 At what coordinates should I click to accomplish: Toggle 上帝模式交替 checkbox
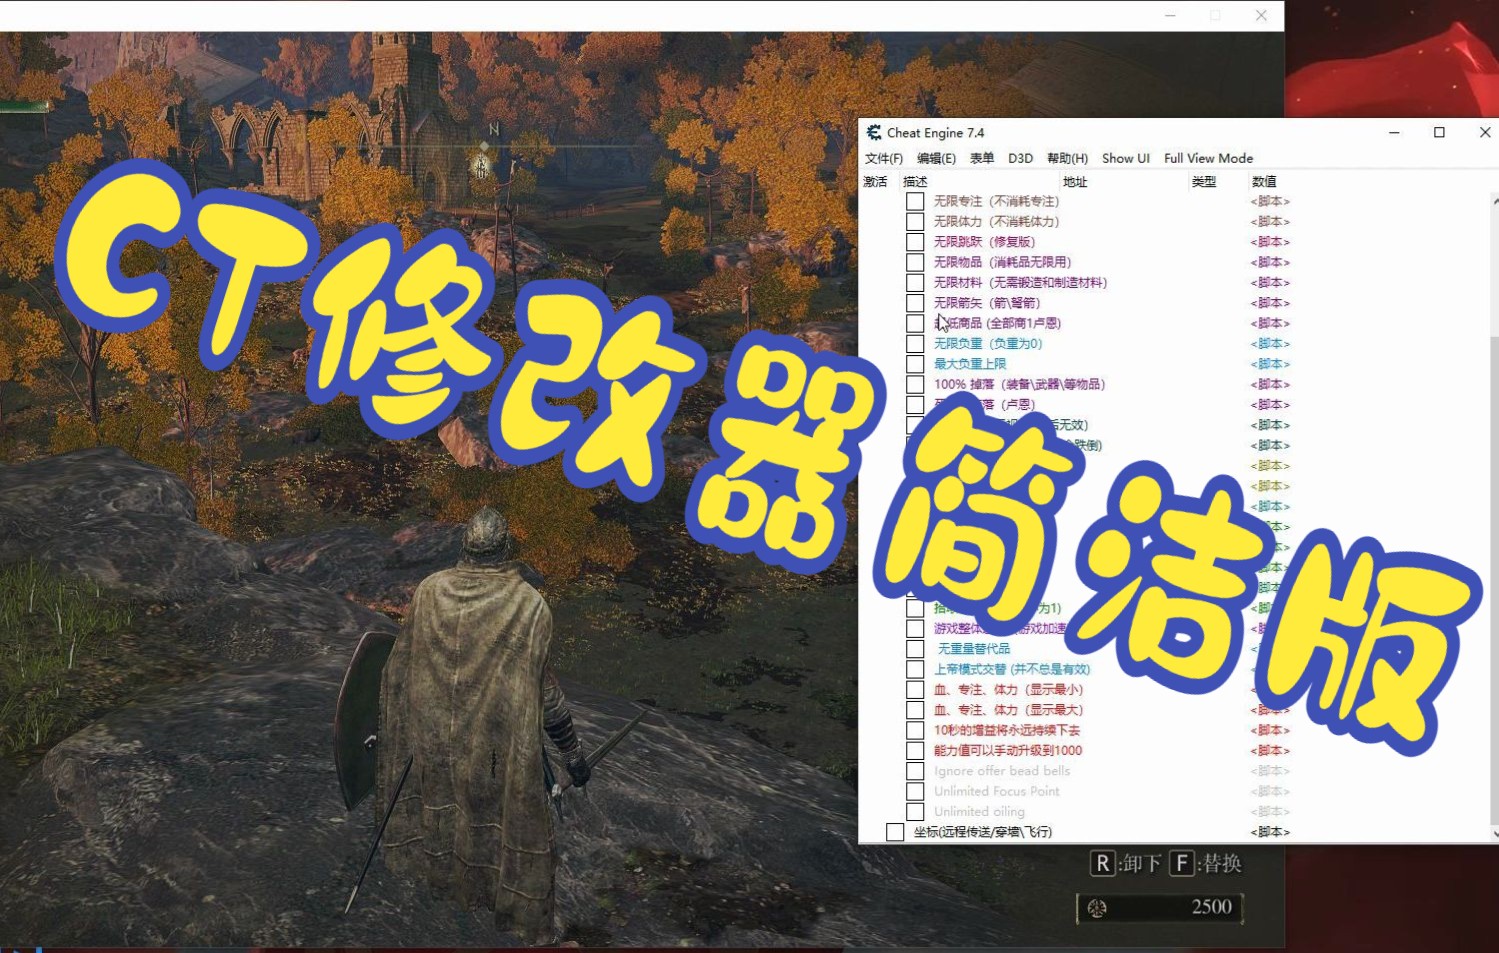tap(915, 669)
